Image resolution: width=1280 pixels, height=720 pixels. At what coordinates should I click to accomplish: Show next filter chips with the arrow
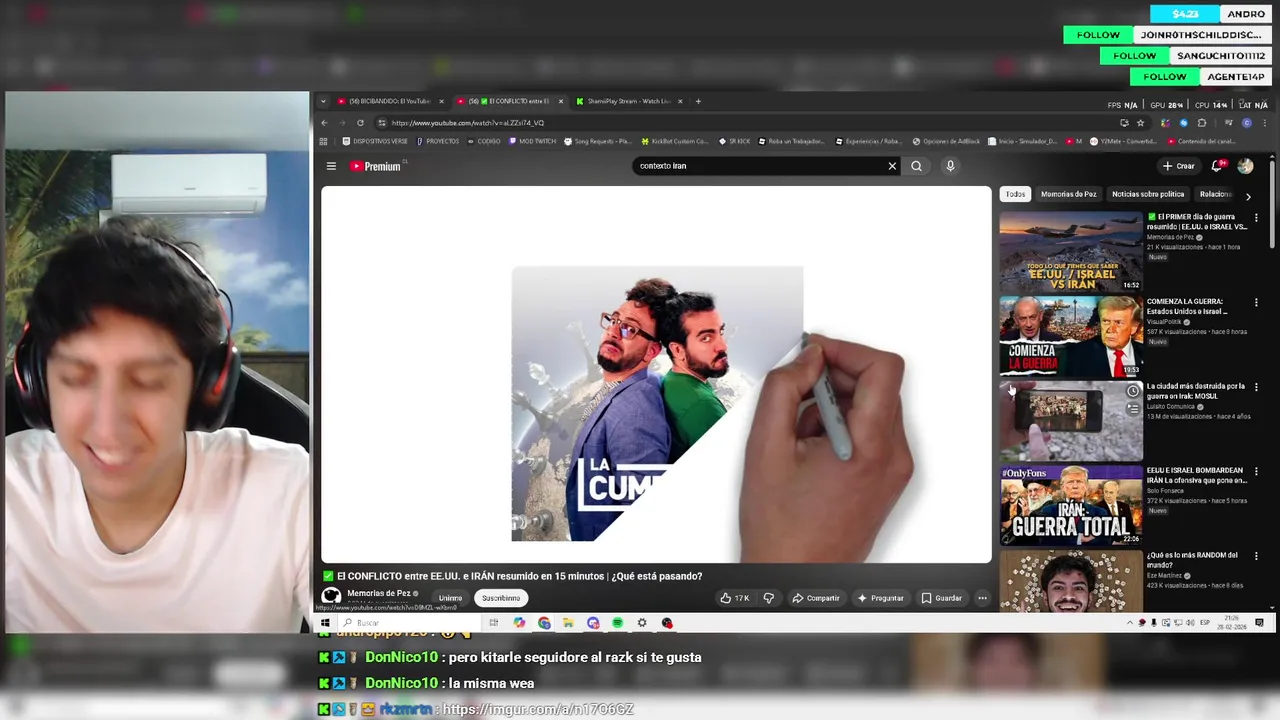pyautogui.click(x=1248, y=196)
